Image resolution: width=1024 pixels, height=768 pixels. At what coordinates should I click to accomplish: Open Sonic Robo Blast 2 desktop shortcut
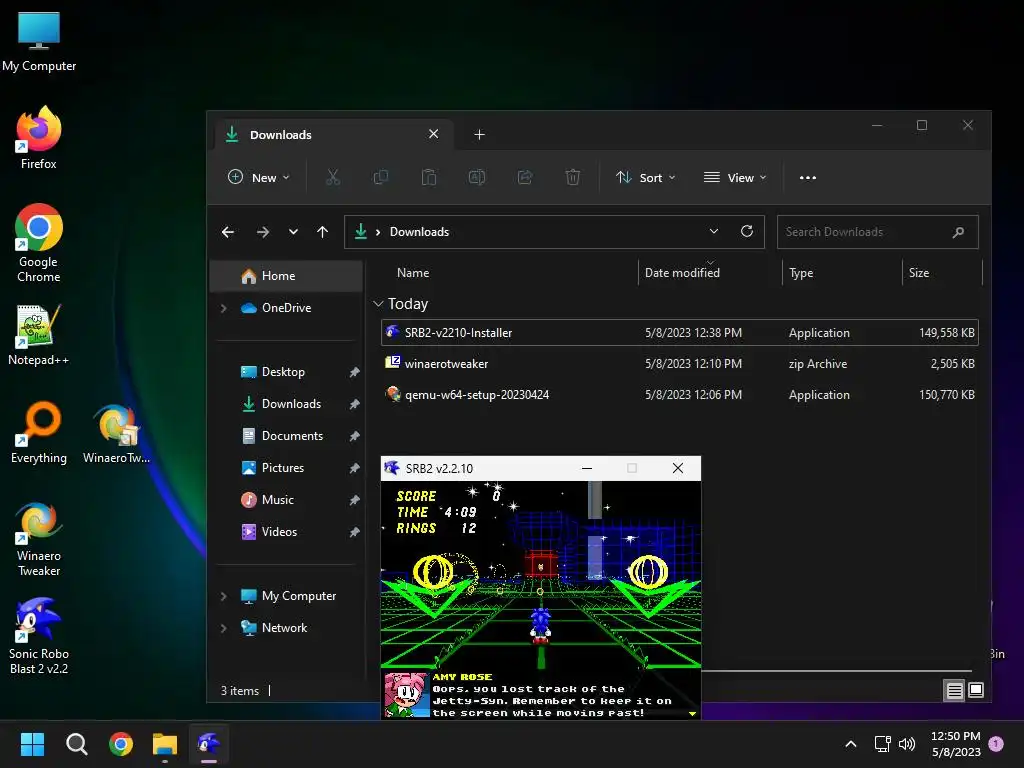pos(39,636)
